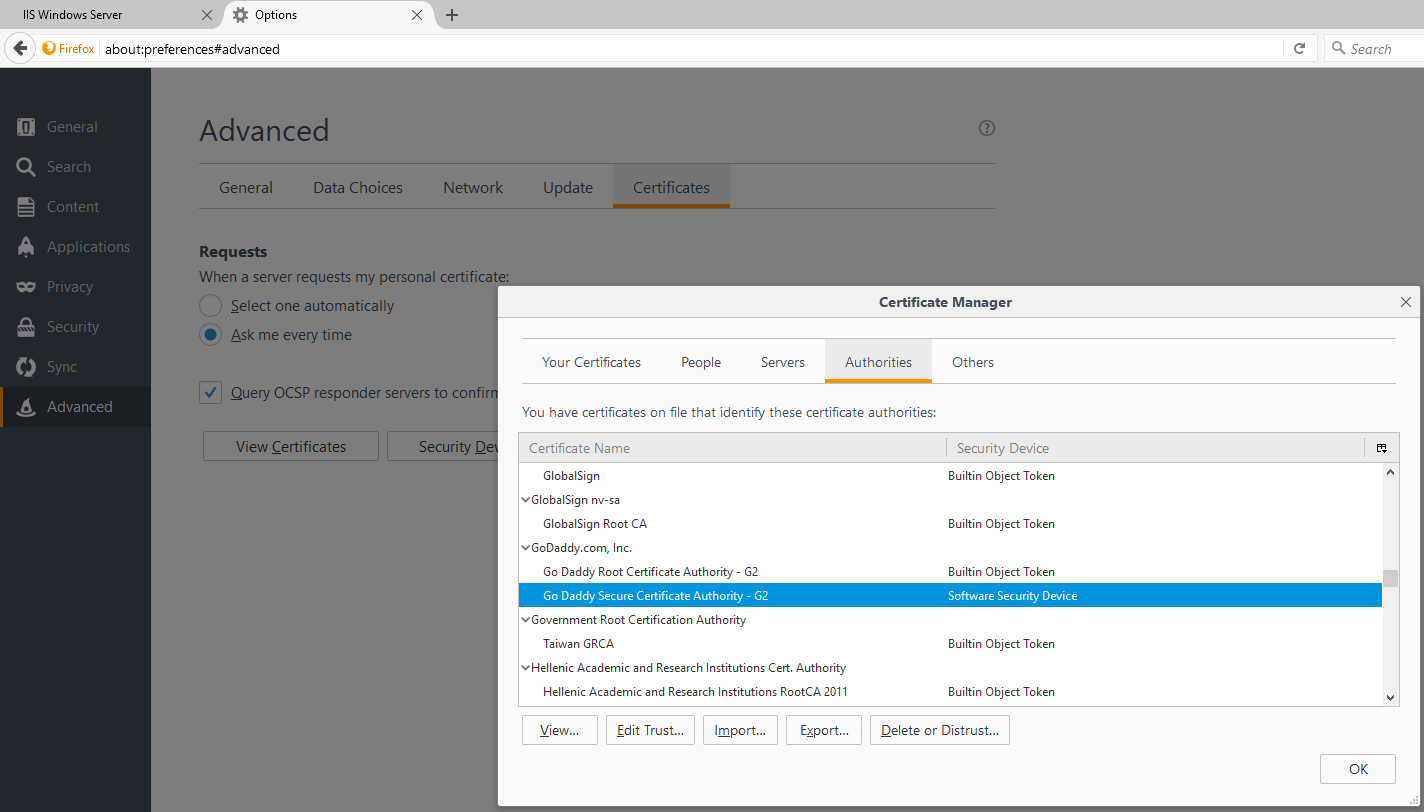Click the Delete or Distrust... button
The height and width of the screenshot is (812, 1424).
click(940, 730)
